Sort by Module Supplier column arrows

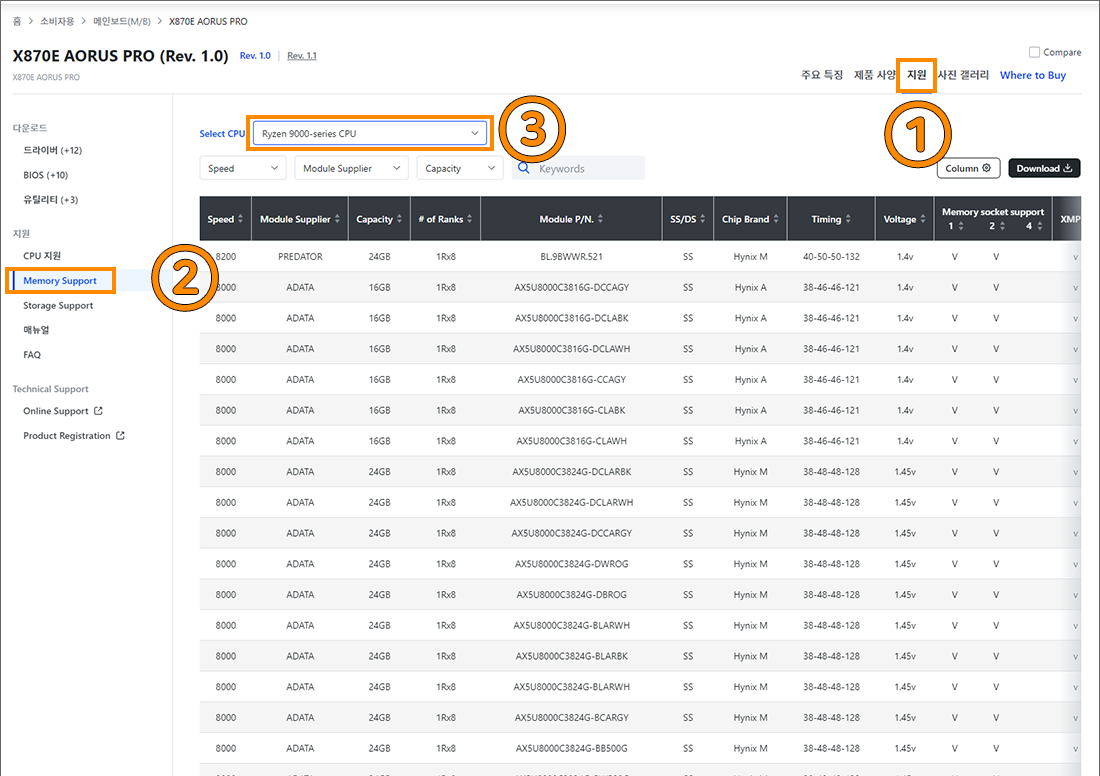(337, 219)
